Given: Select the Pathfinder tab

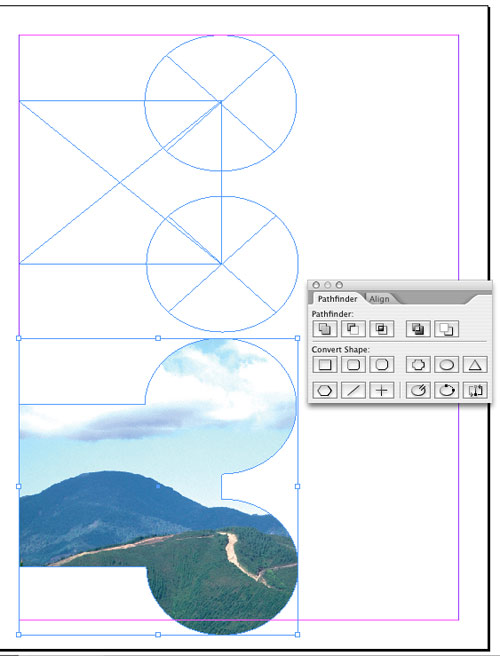Looking at the screenshot, I should [337, 299].
